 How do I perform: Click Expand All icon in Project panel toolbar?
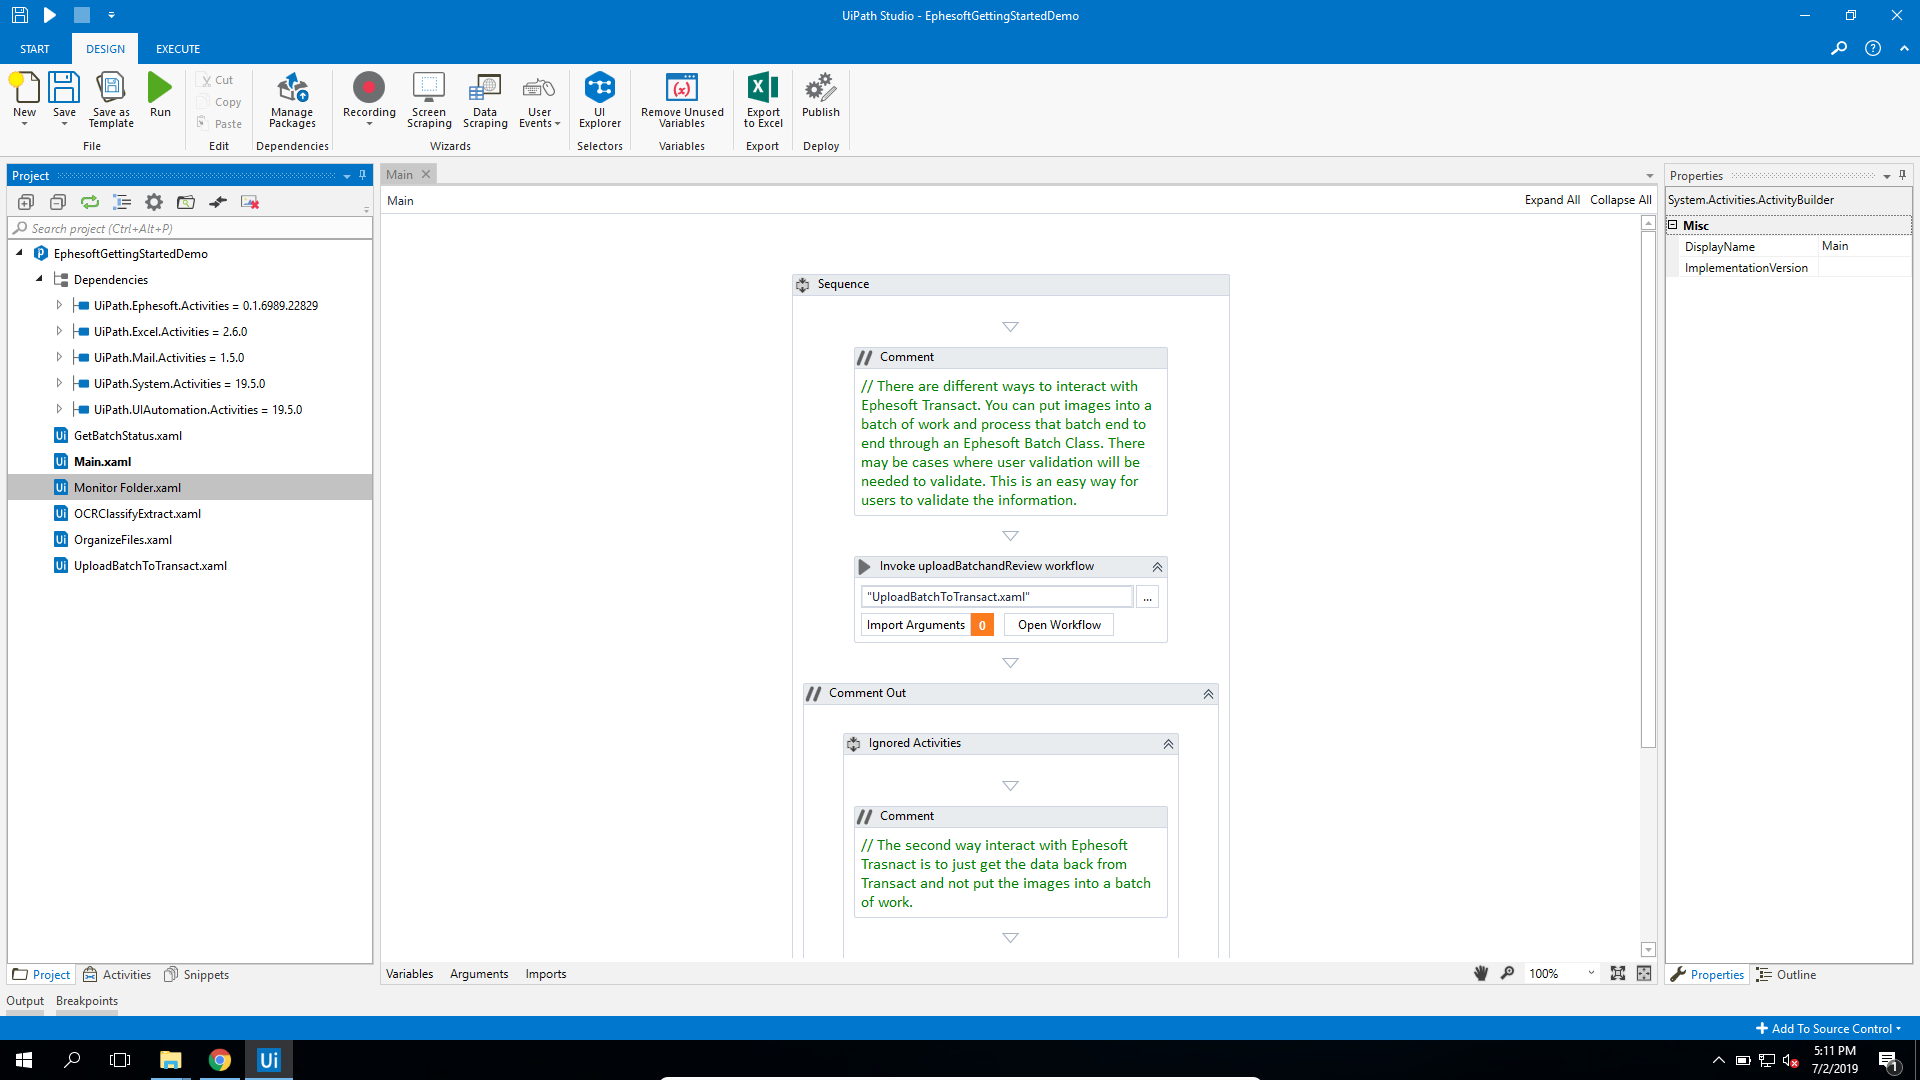click(26, 202)
